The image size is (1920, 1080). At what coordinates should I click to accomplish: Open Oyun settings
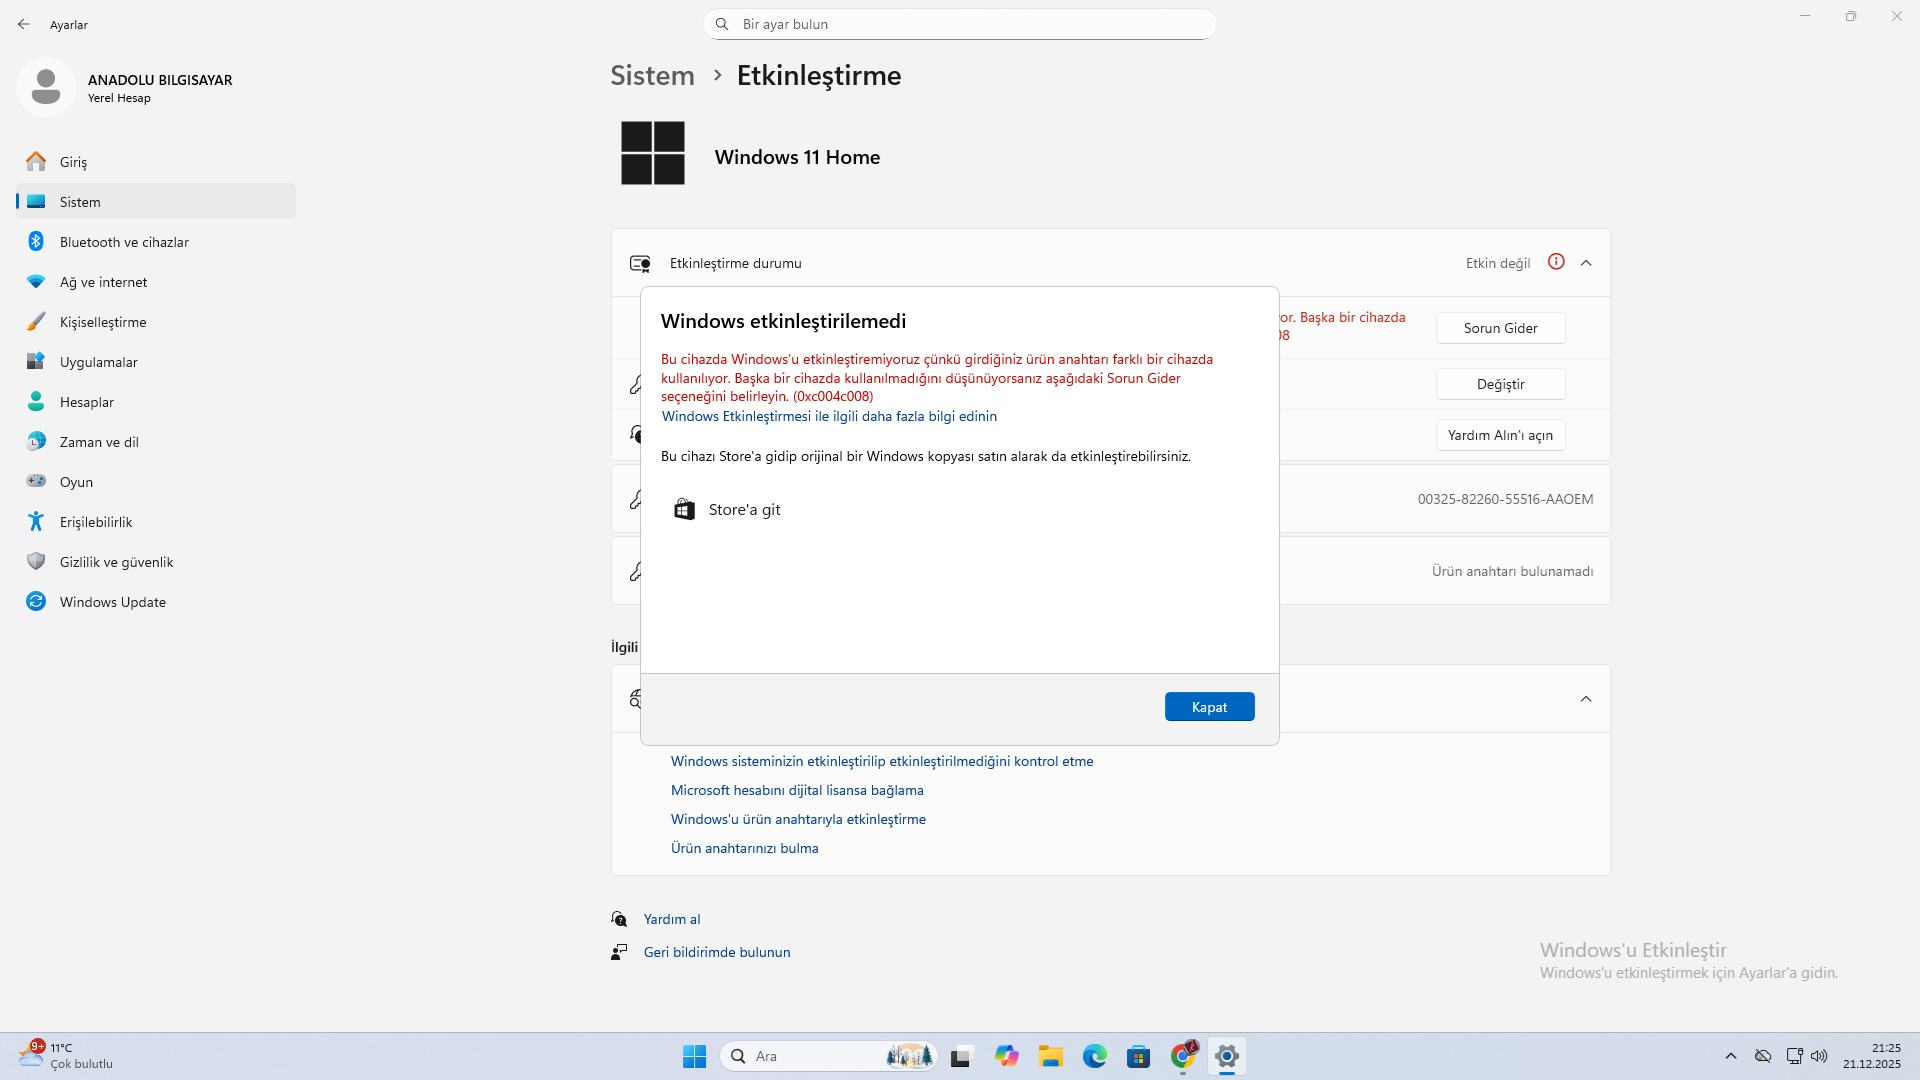tap(156, 482)
